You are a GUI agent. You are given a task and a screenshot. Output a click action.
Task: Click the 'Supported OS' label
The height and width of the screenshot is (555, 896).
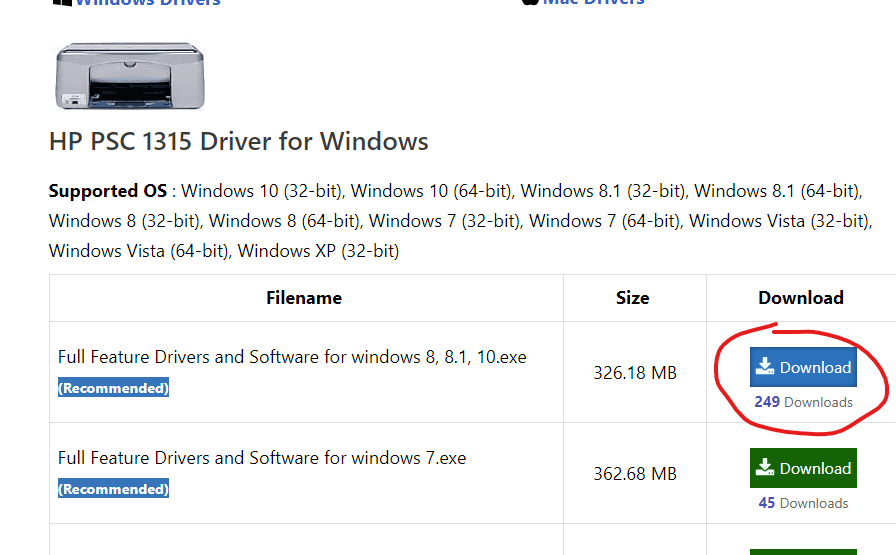107,190
